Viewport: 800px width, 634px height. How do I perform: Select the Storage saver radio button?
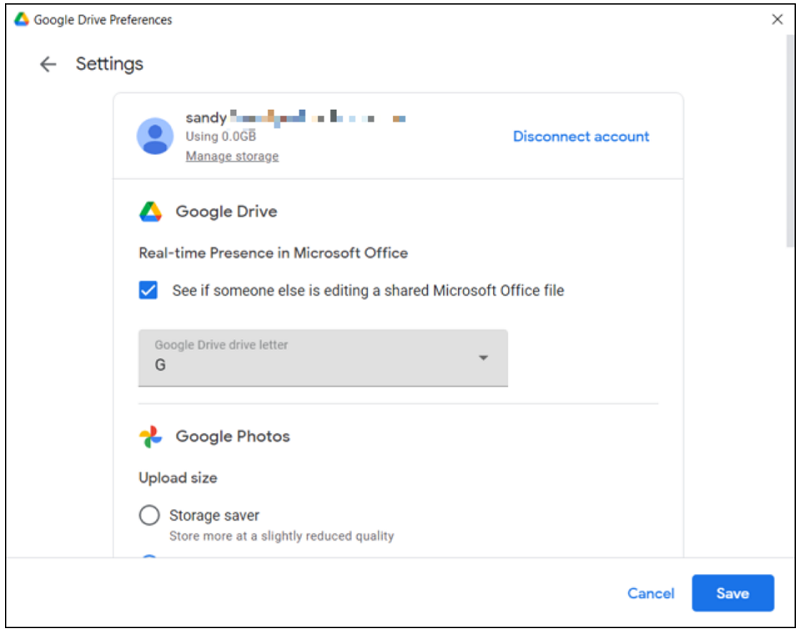pyautogui.click(x=149, y=515)
